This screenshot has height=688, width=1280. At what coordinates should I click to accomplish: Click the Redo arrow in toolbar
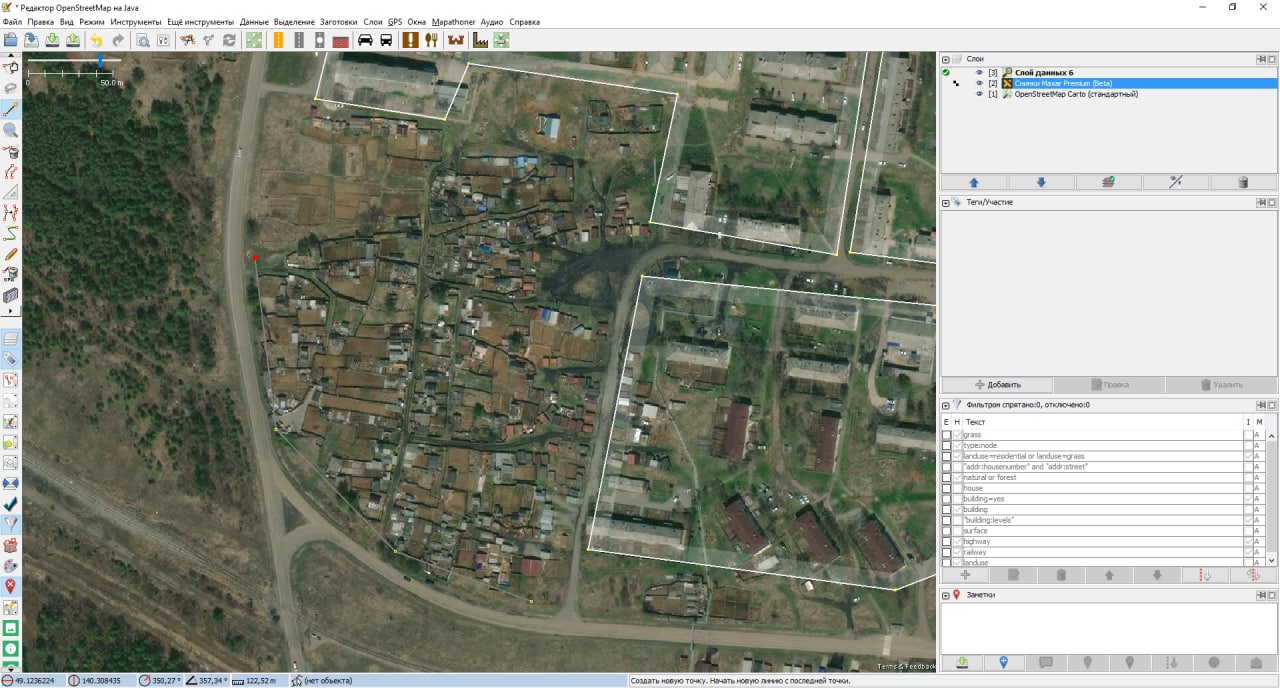(118, 40)
